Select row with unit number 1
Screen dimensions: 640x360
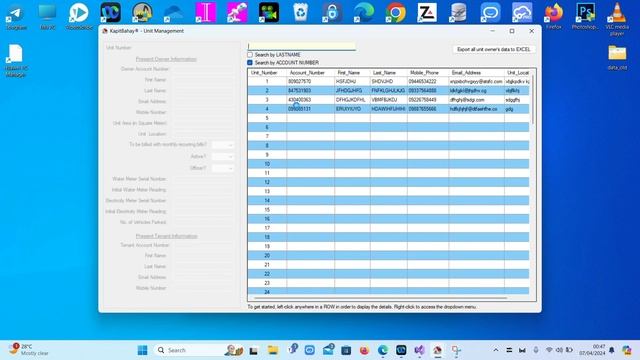coord(389,82)
